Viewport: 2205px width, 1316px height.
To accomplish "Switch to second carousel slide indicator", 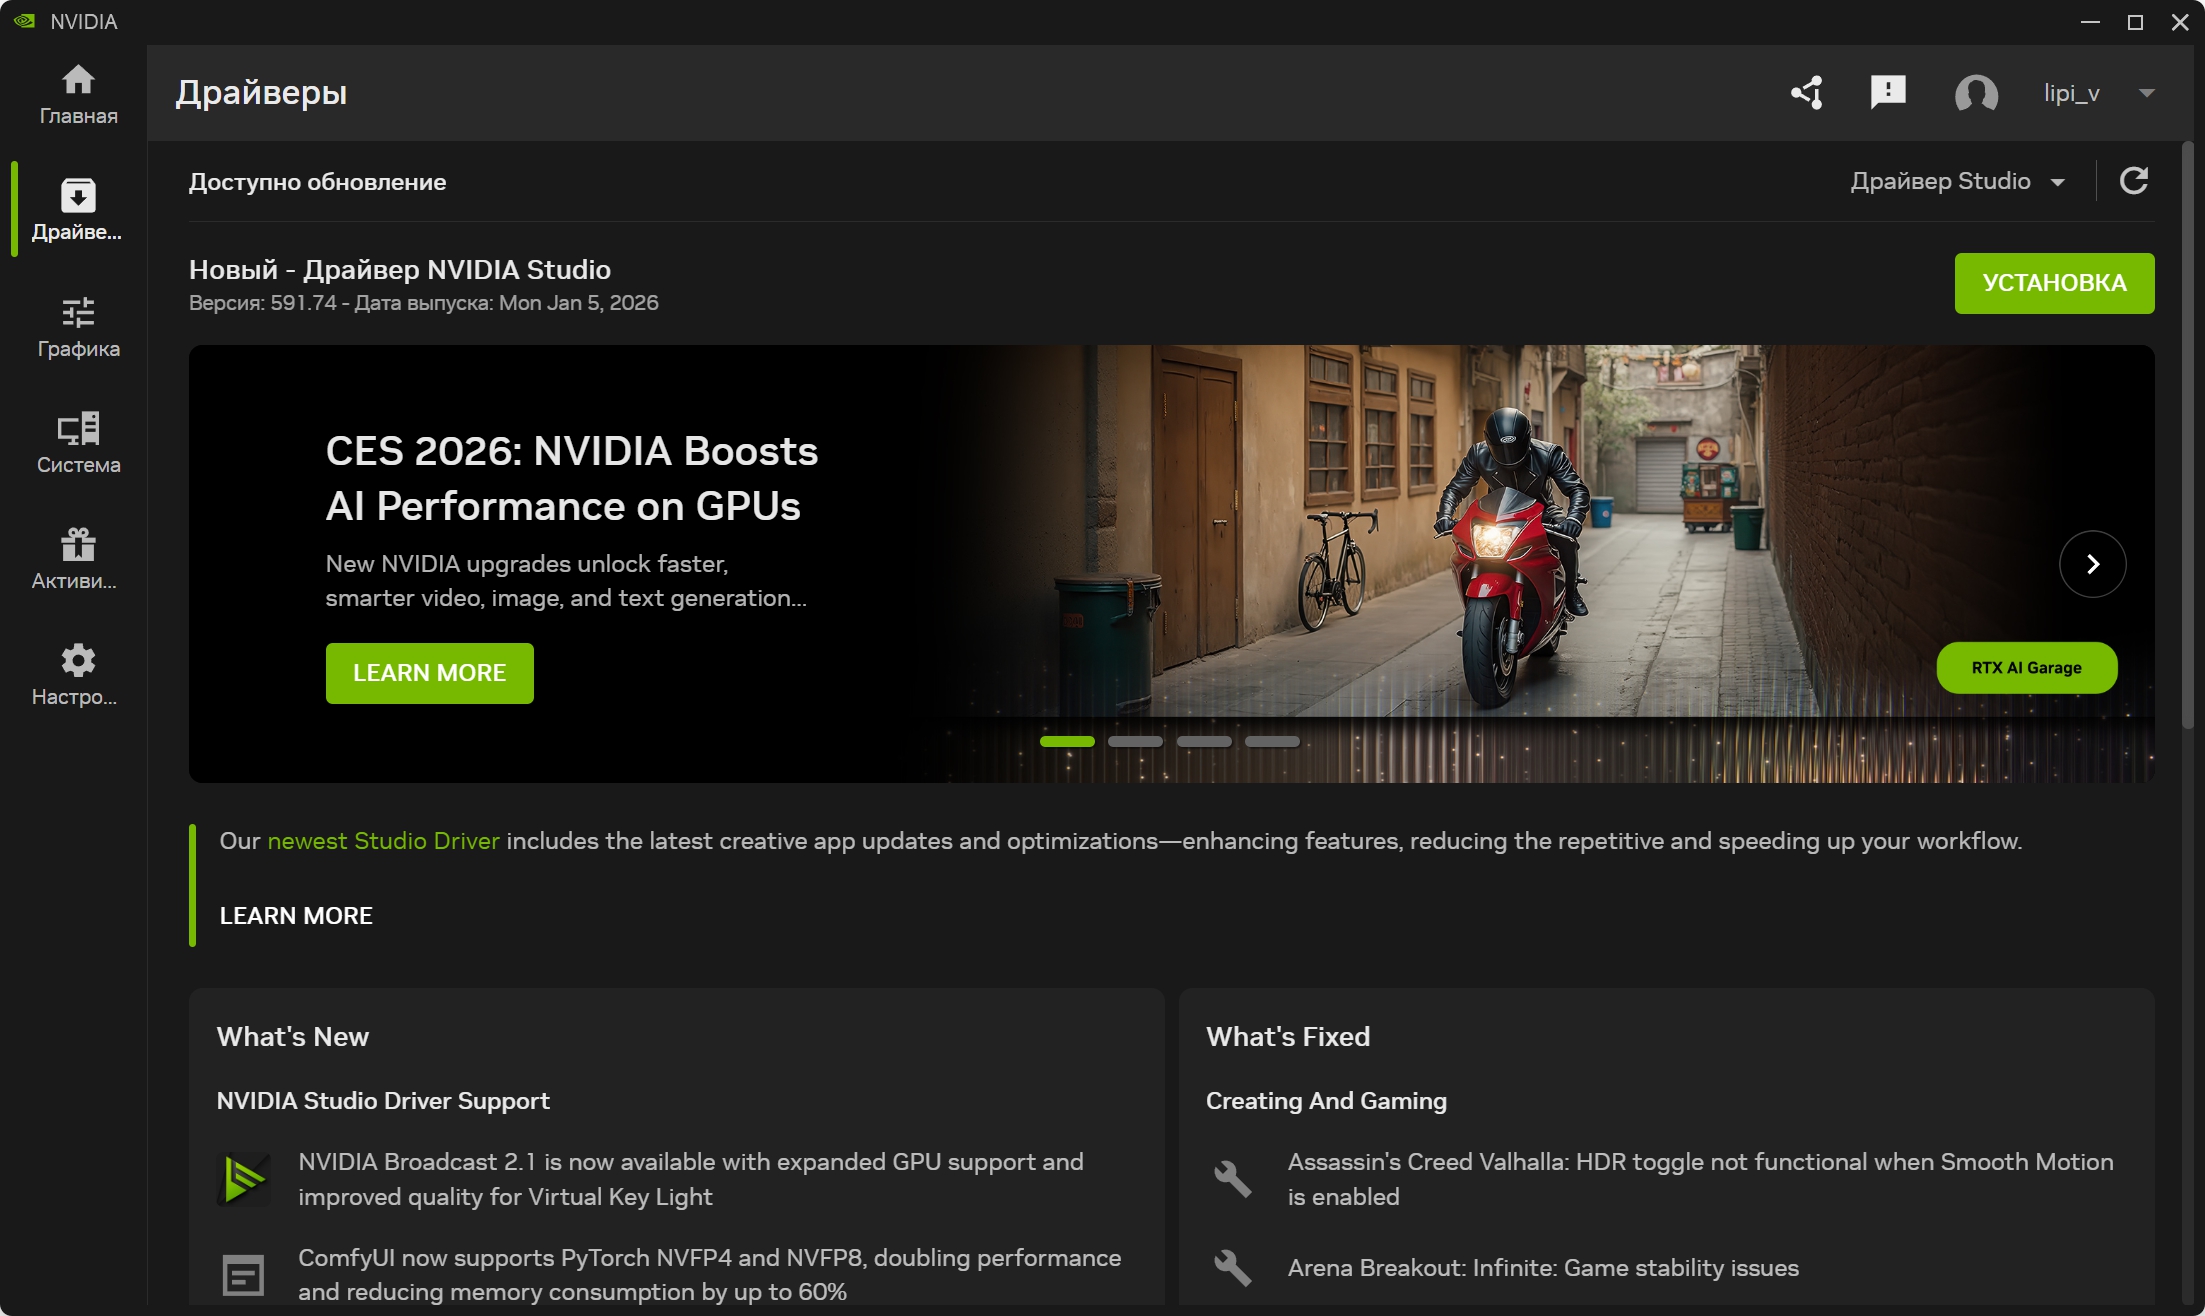I will pyautogui.click(x=1135, y=742).
